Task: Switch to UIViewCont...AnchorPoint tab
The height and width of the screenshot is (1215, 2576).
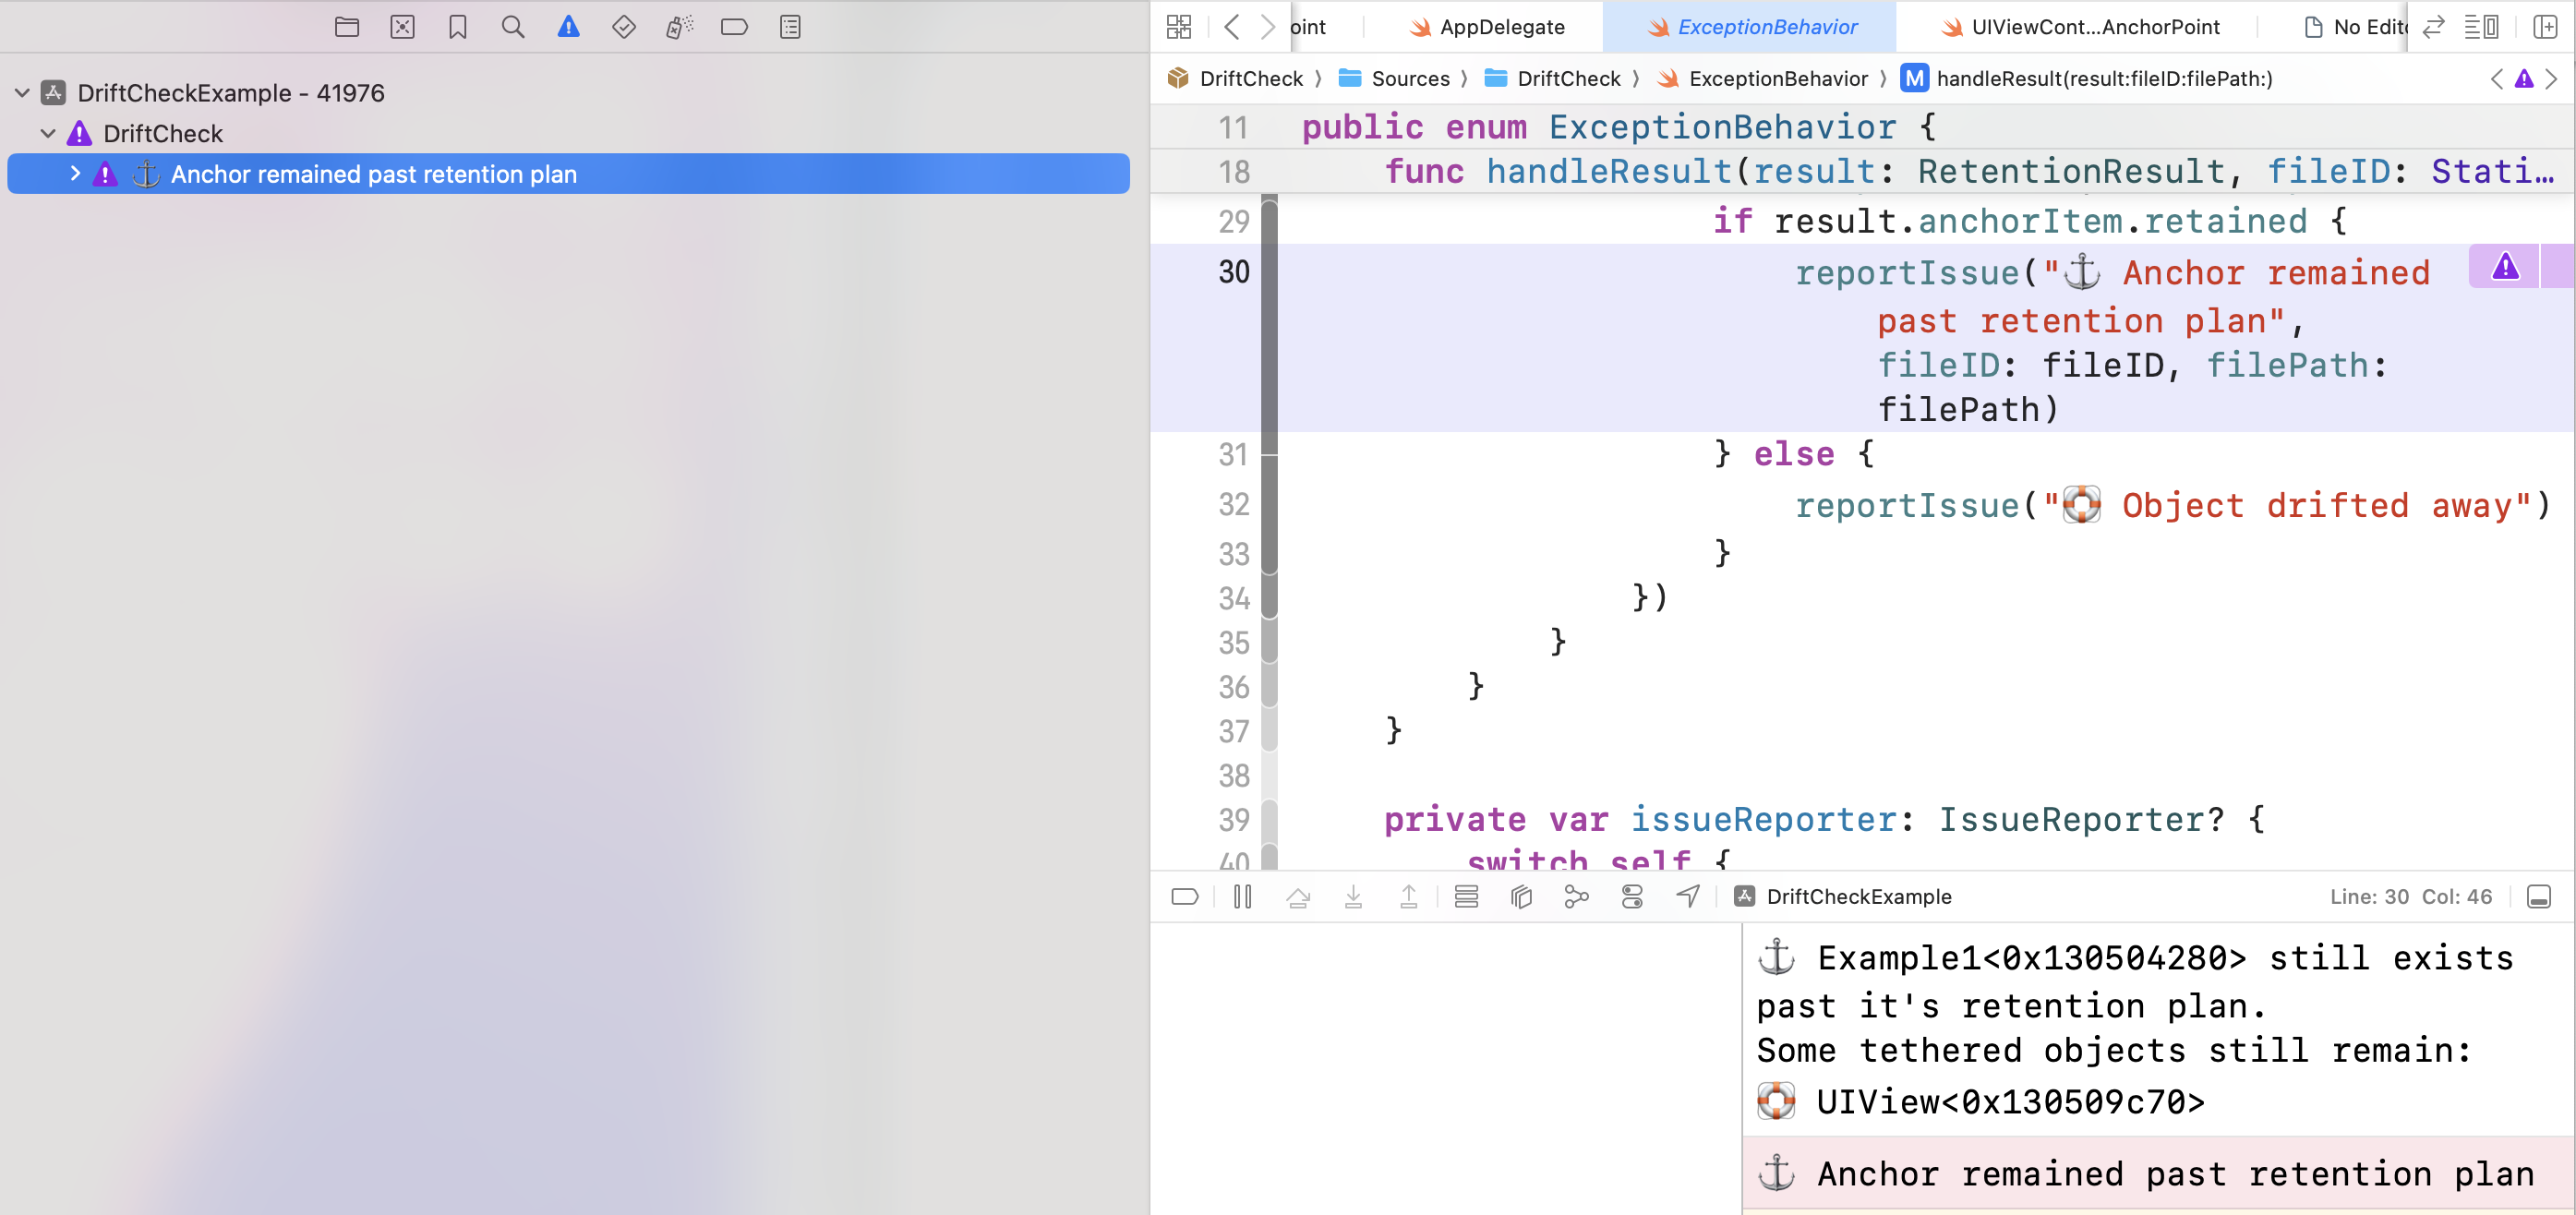Action: 2080,27
